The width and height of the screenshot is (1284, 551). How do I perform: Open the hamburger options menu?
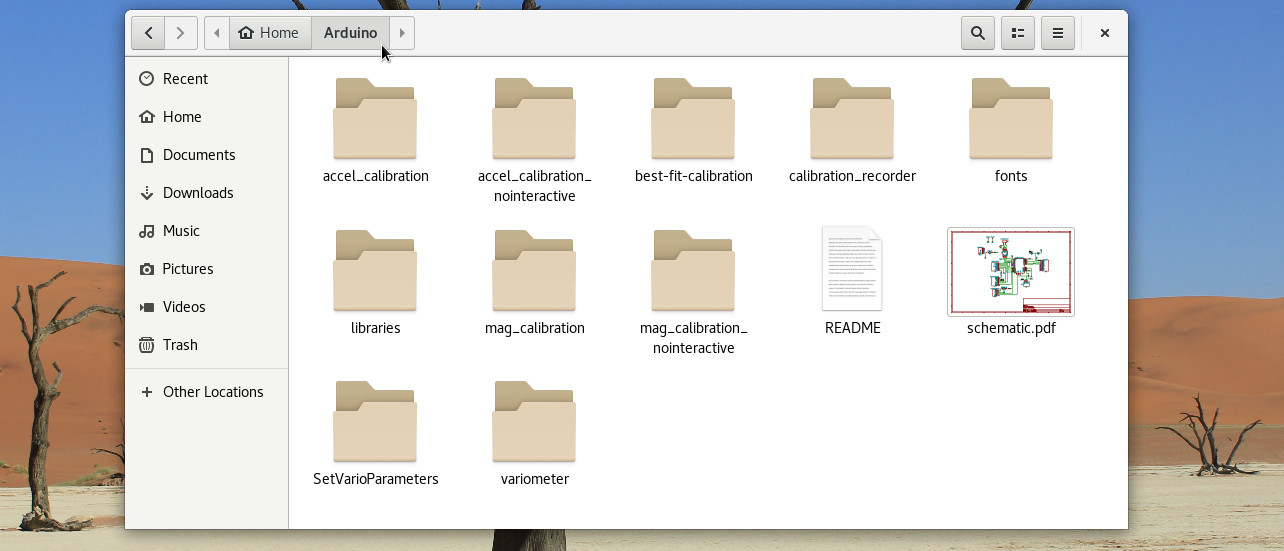point(1057,33)
